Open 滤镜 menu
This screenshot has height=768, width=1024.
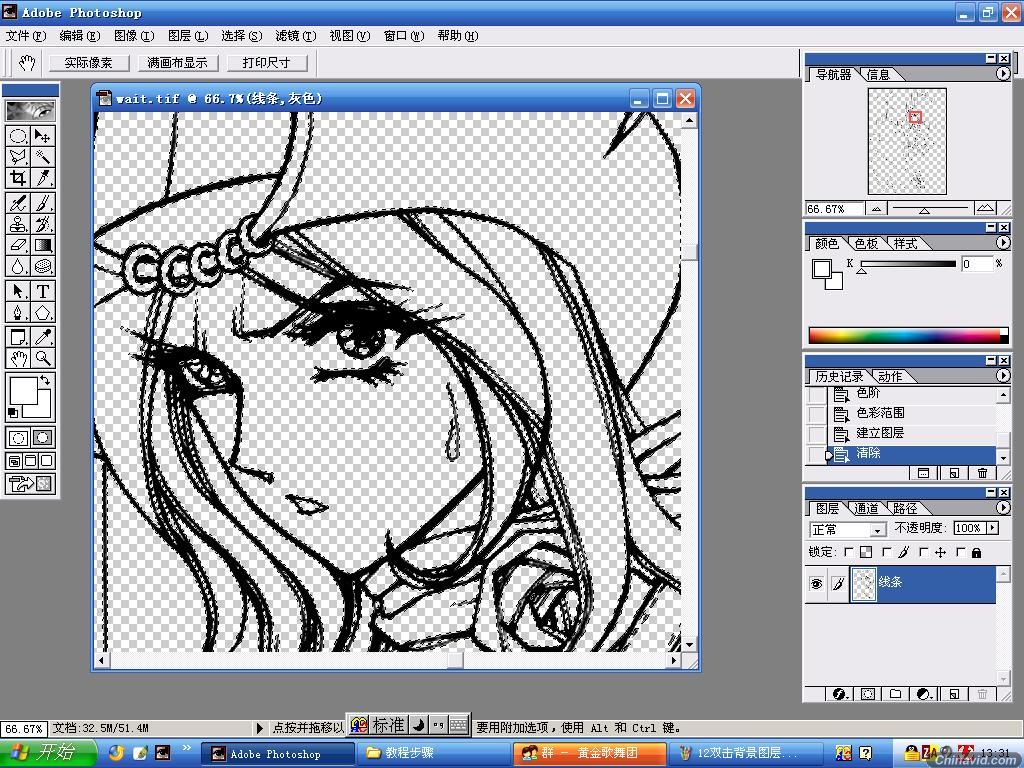pyautogui.click(x=295, y=36)
